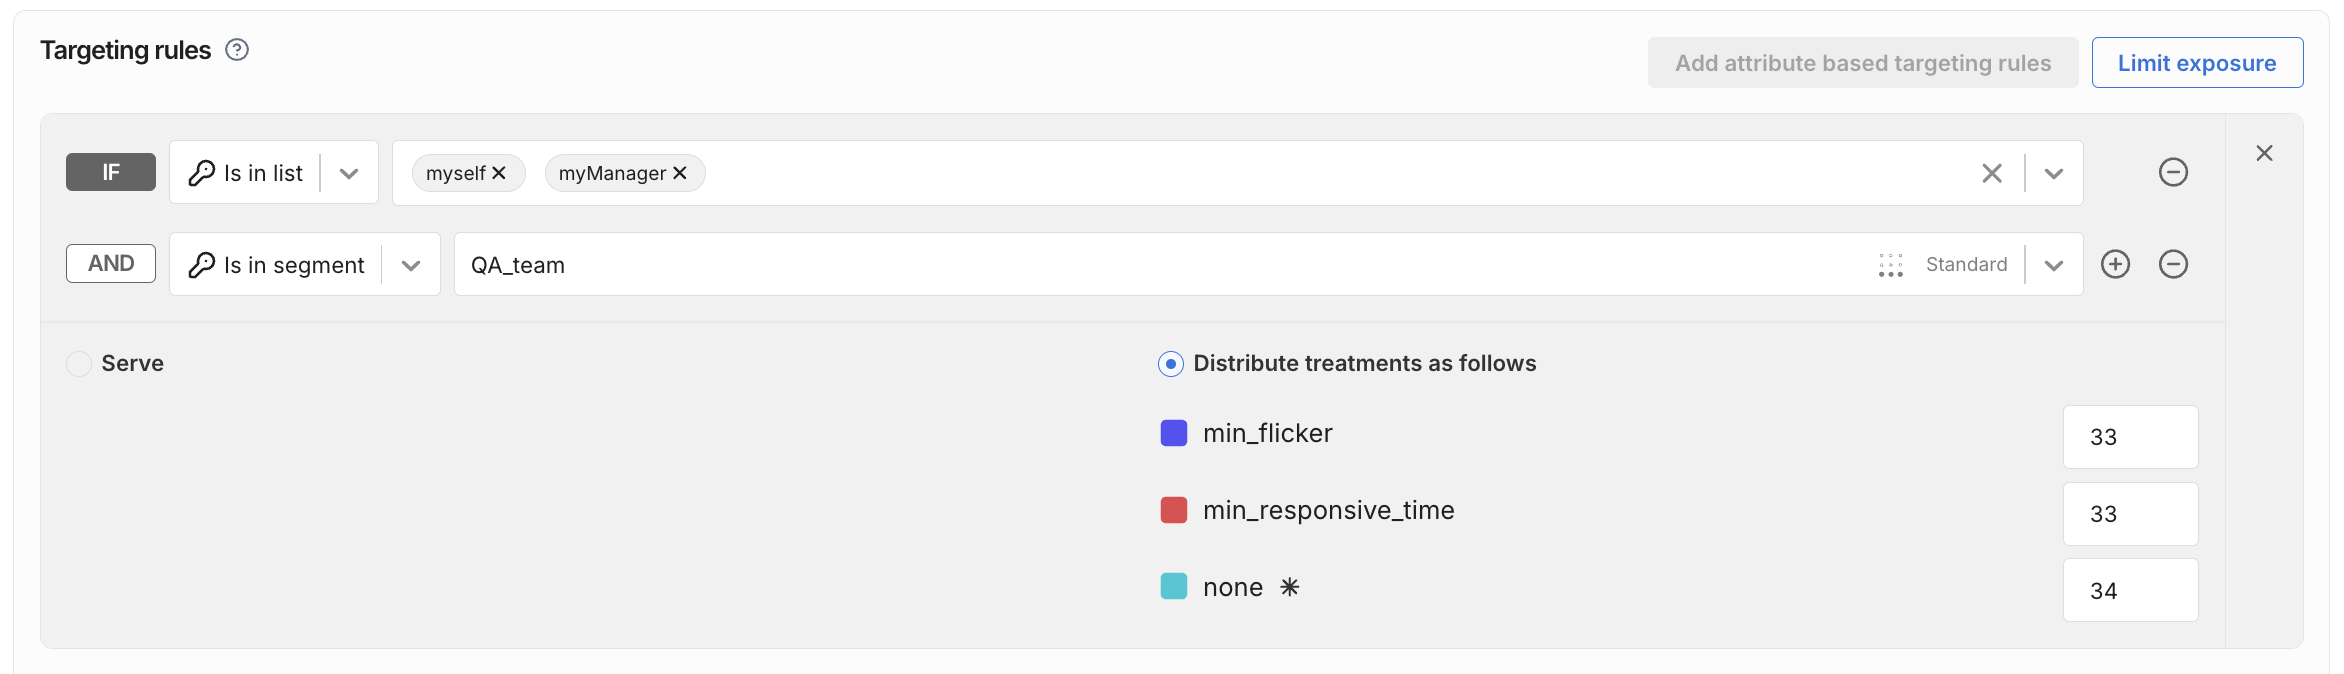Open the Is in list matcher dropdown
This screenshot has height=674, width=2344.
[349, 173]
